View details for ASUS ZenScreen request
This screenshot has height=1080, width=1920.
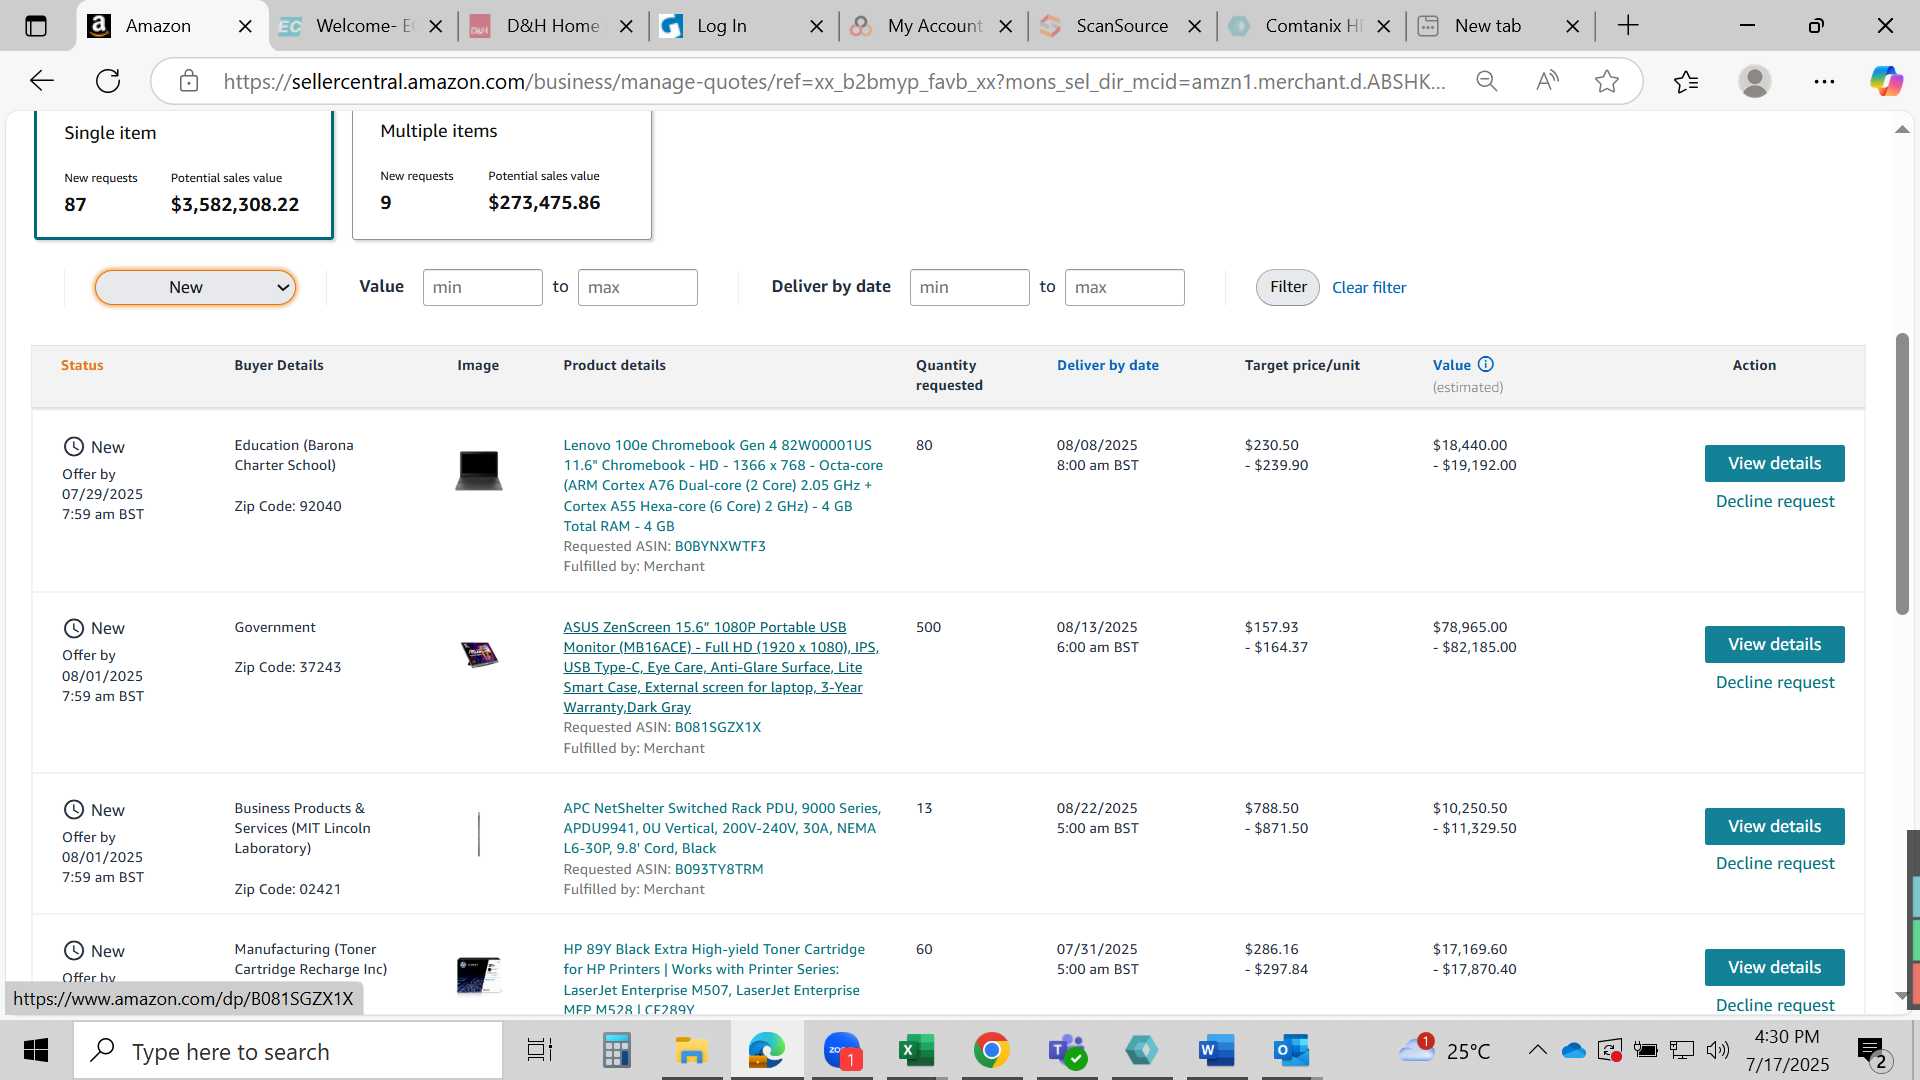(x=1774, y=645)
